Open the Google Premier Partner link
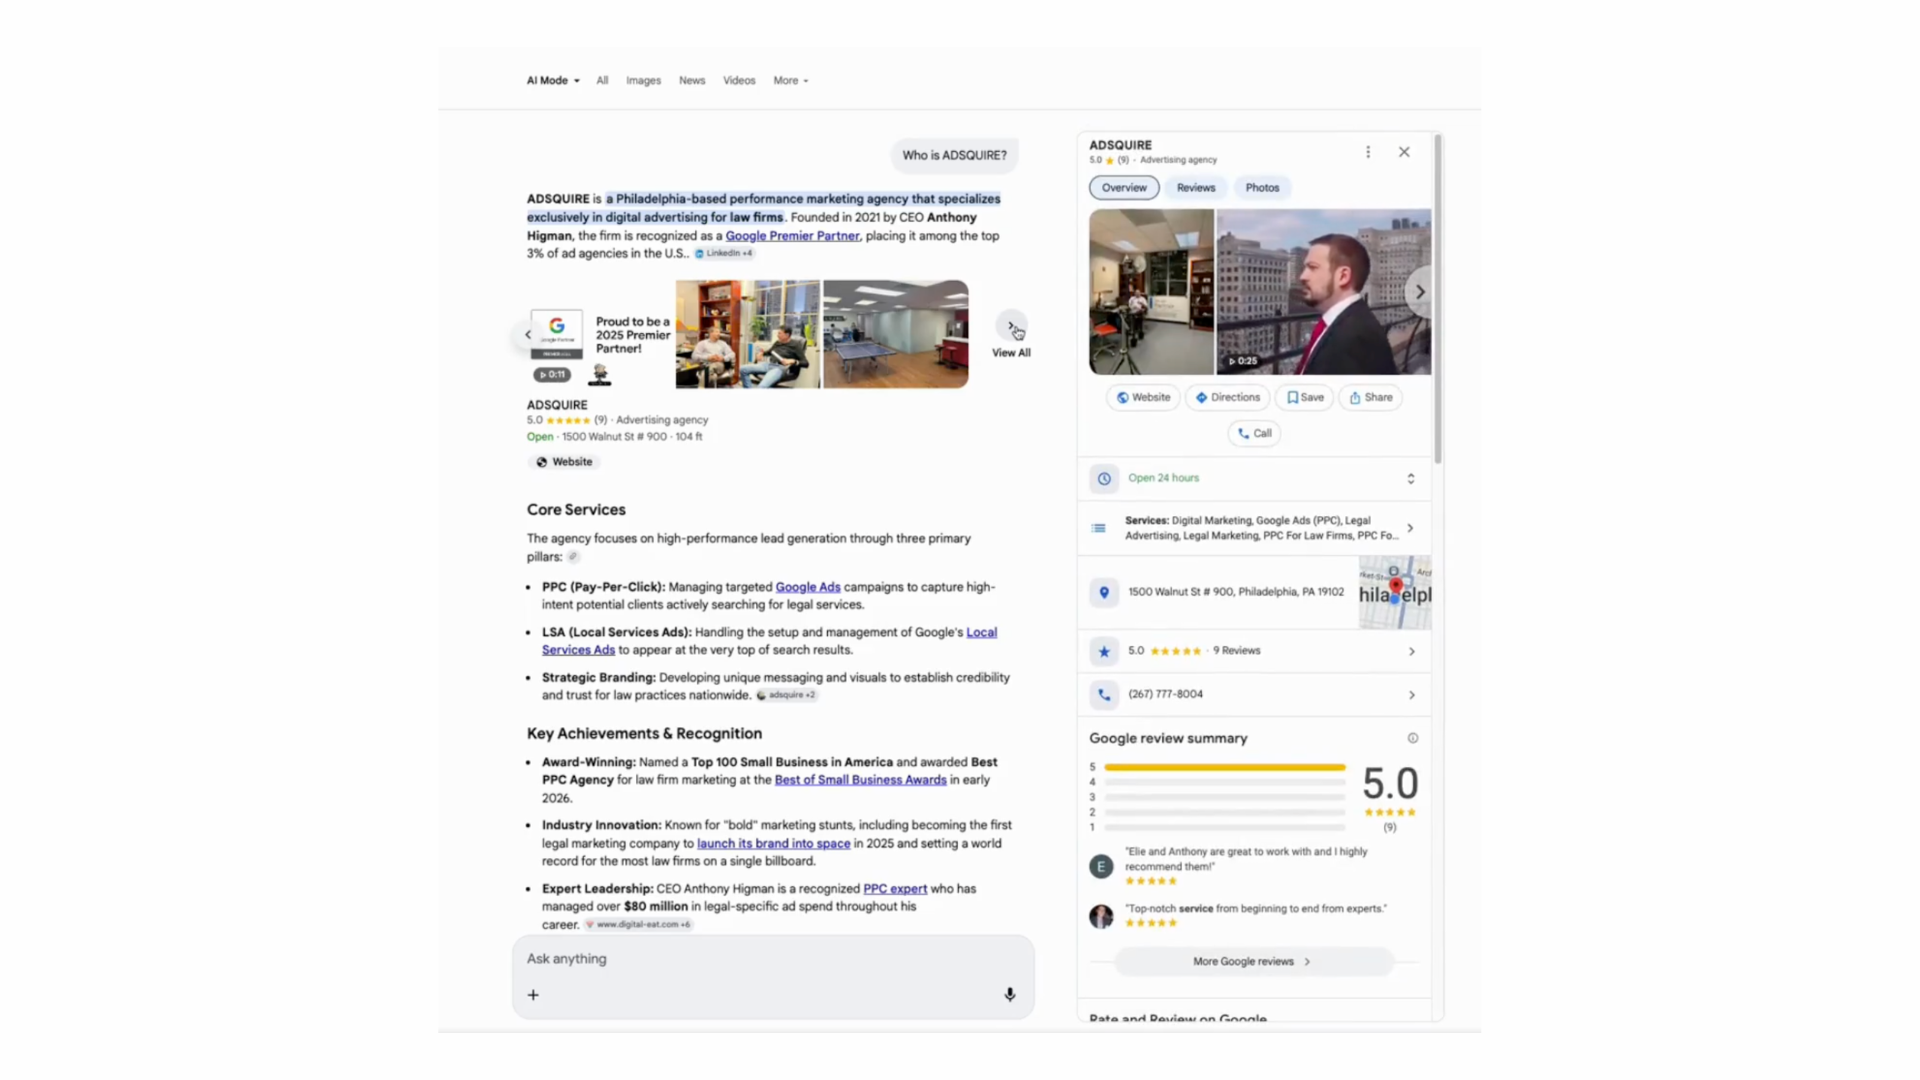This screenshot has height=1080, width=1920. [x=791, y=236]
